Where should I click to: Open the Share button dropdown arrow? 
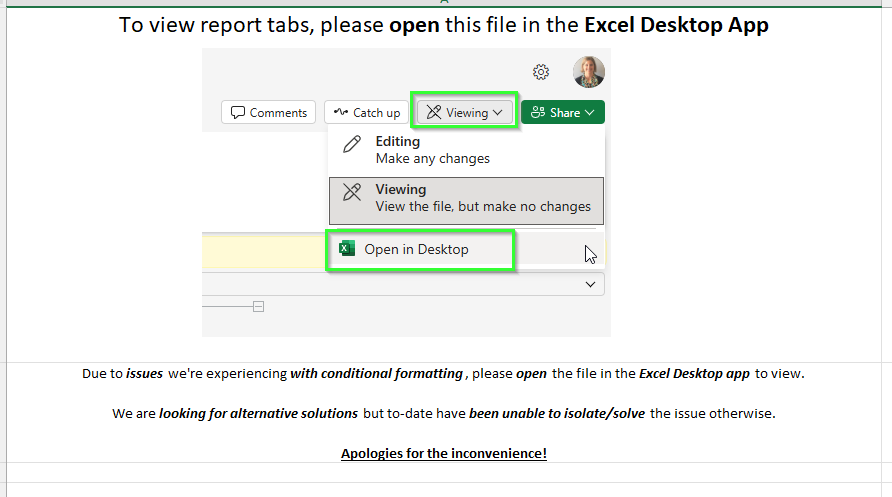tap(590, 113)
